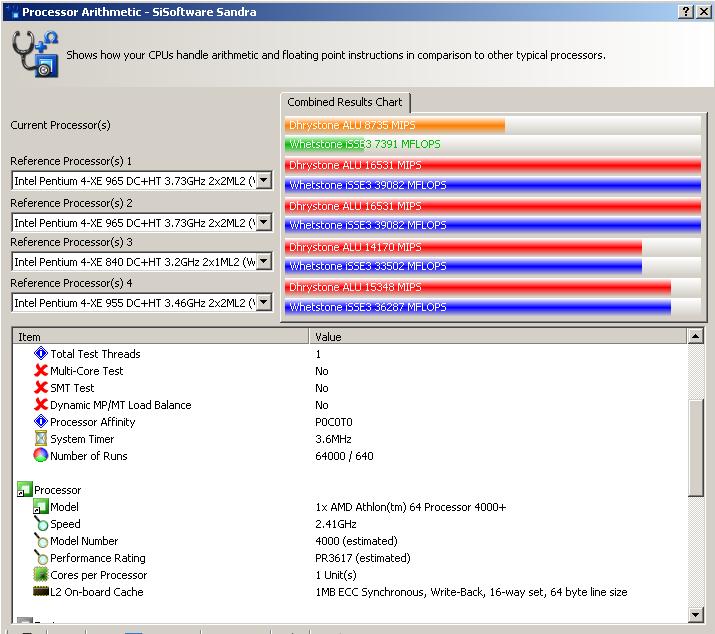Click the blue Whetstone iSSE3 33502 MFLOPS bar
This screenshot has width=715, height=634.
pyautogui.click(x=463, y=266)
